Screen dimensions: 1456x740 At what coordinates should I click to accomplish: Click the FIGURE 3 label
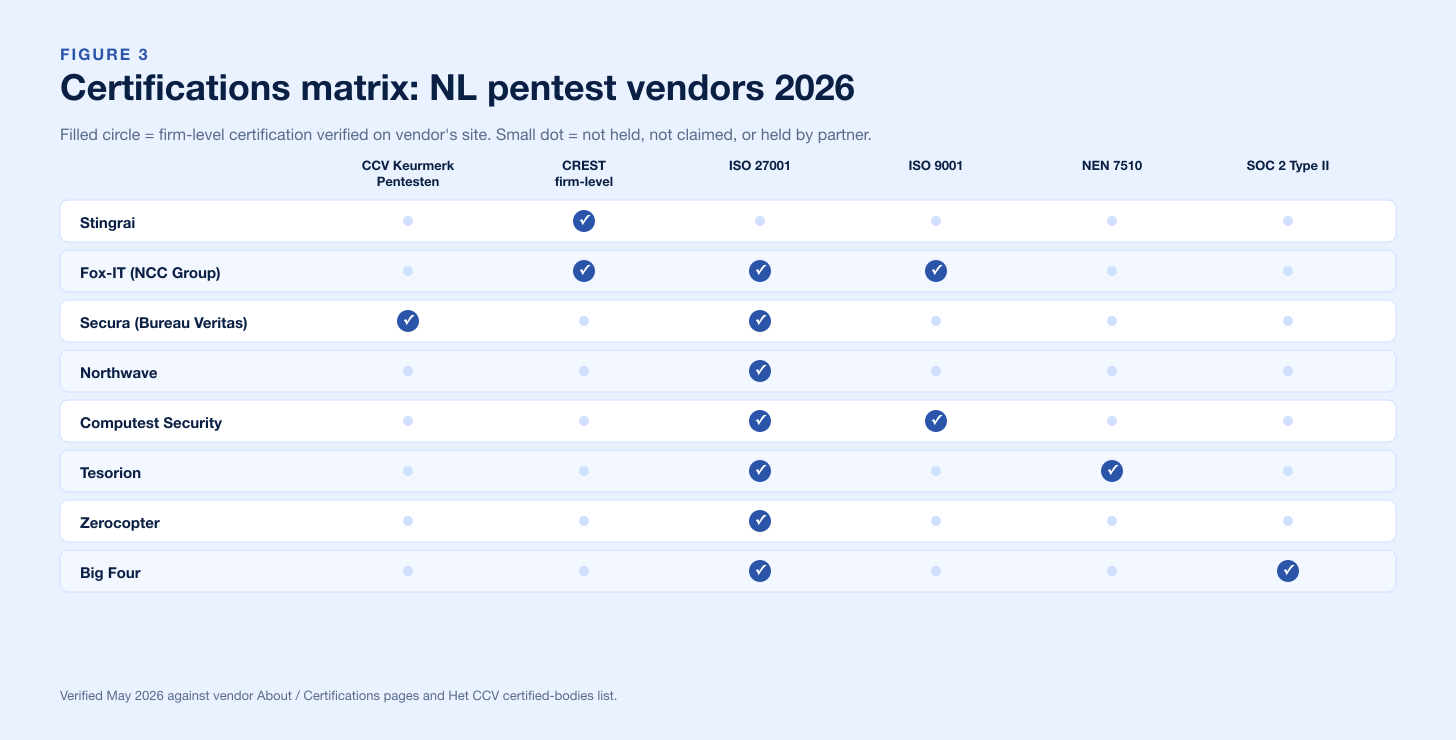104,55
